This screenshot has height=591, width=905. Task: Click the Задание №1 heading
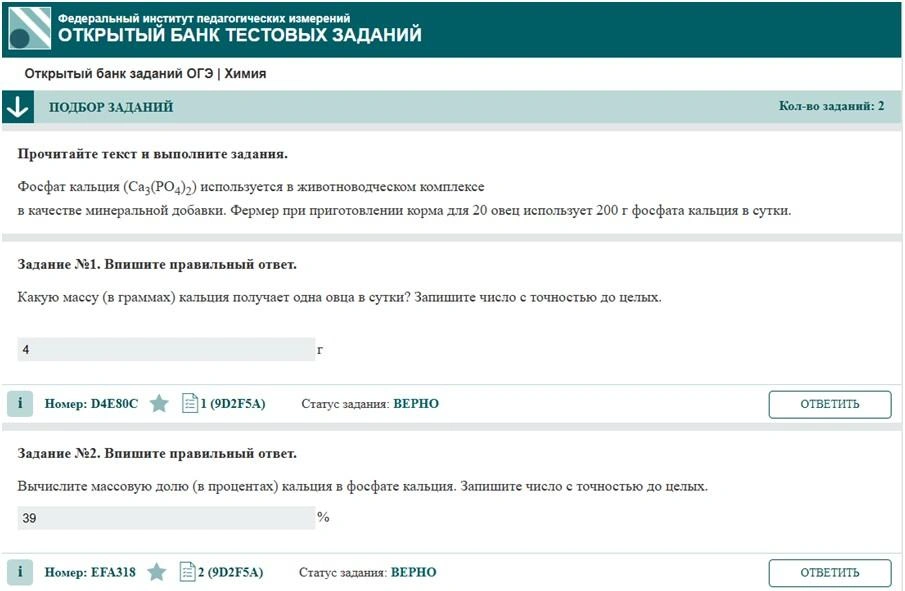point(157,264)
